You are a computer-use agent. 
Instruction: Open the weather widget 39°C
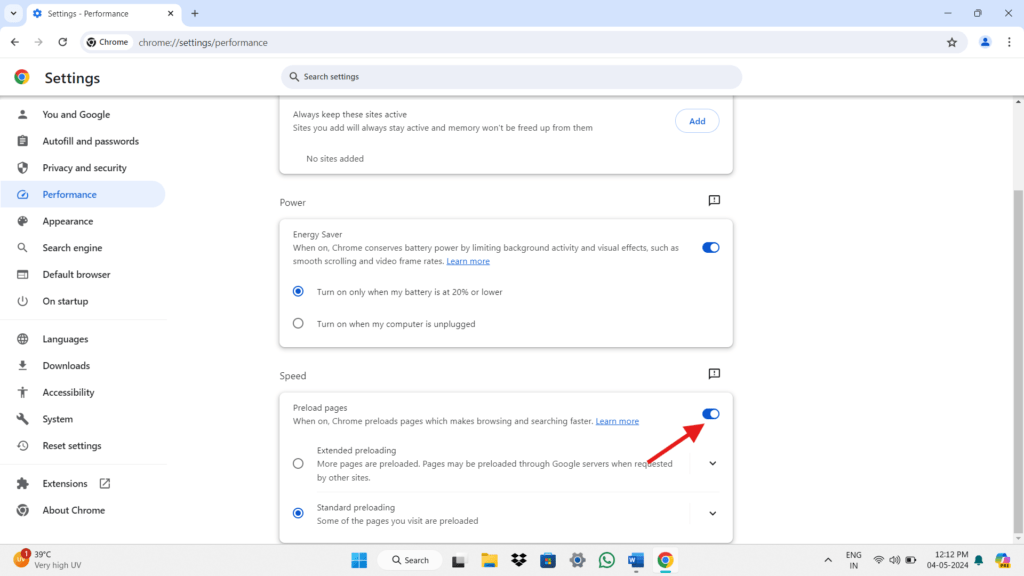click(x=48, y=560)
